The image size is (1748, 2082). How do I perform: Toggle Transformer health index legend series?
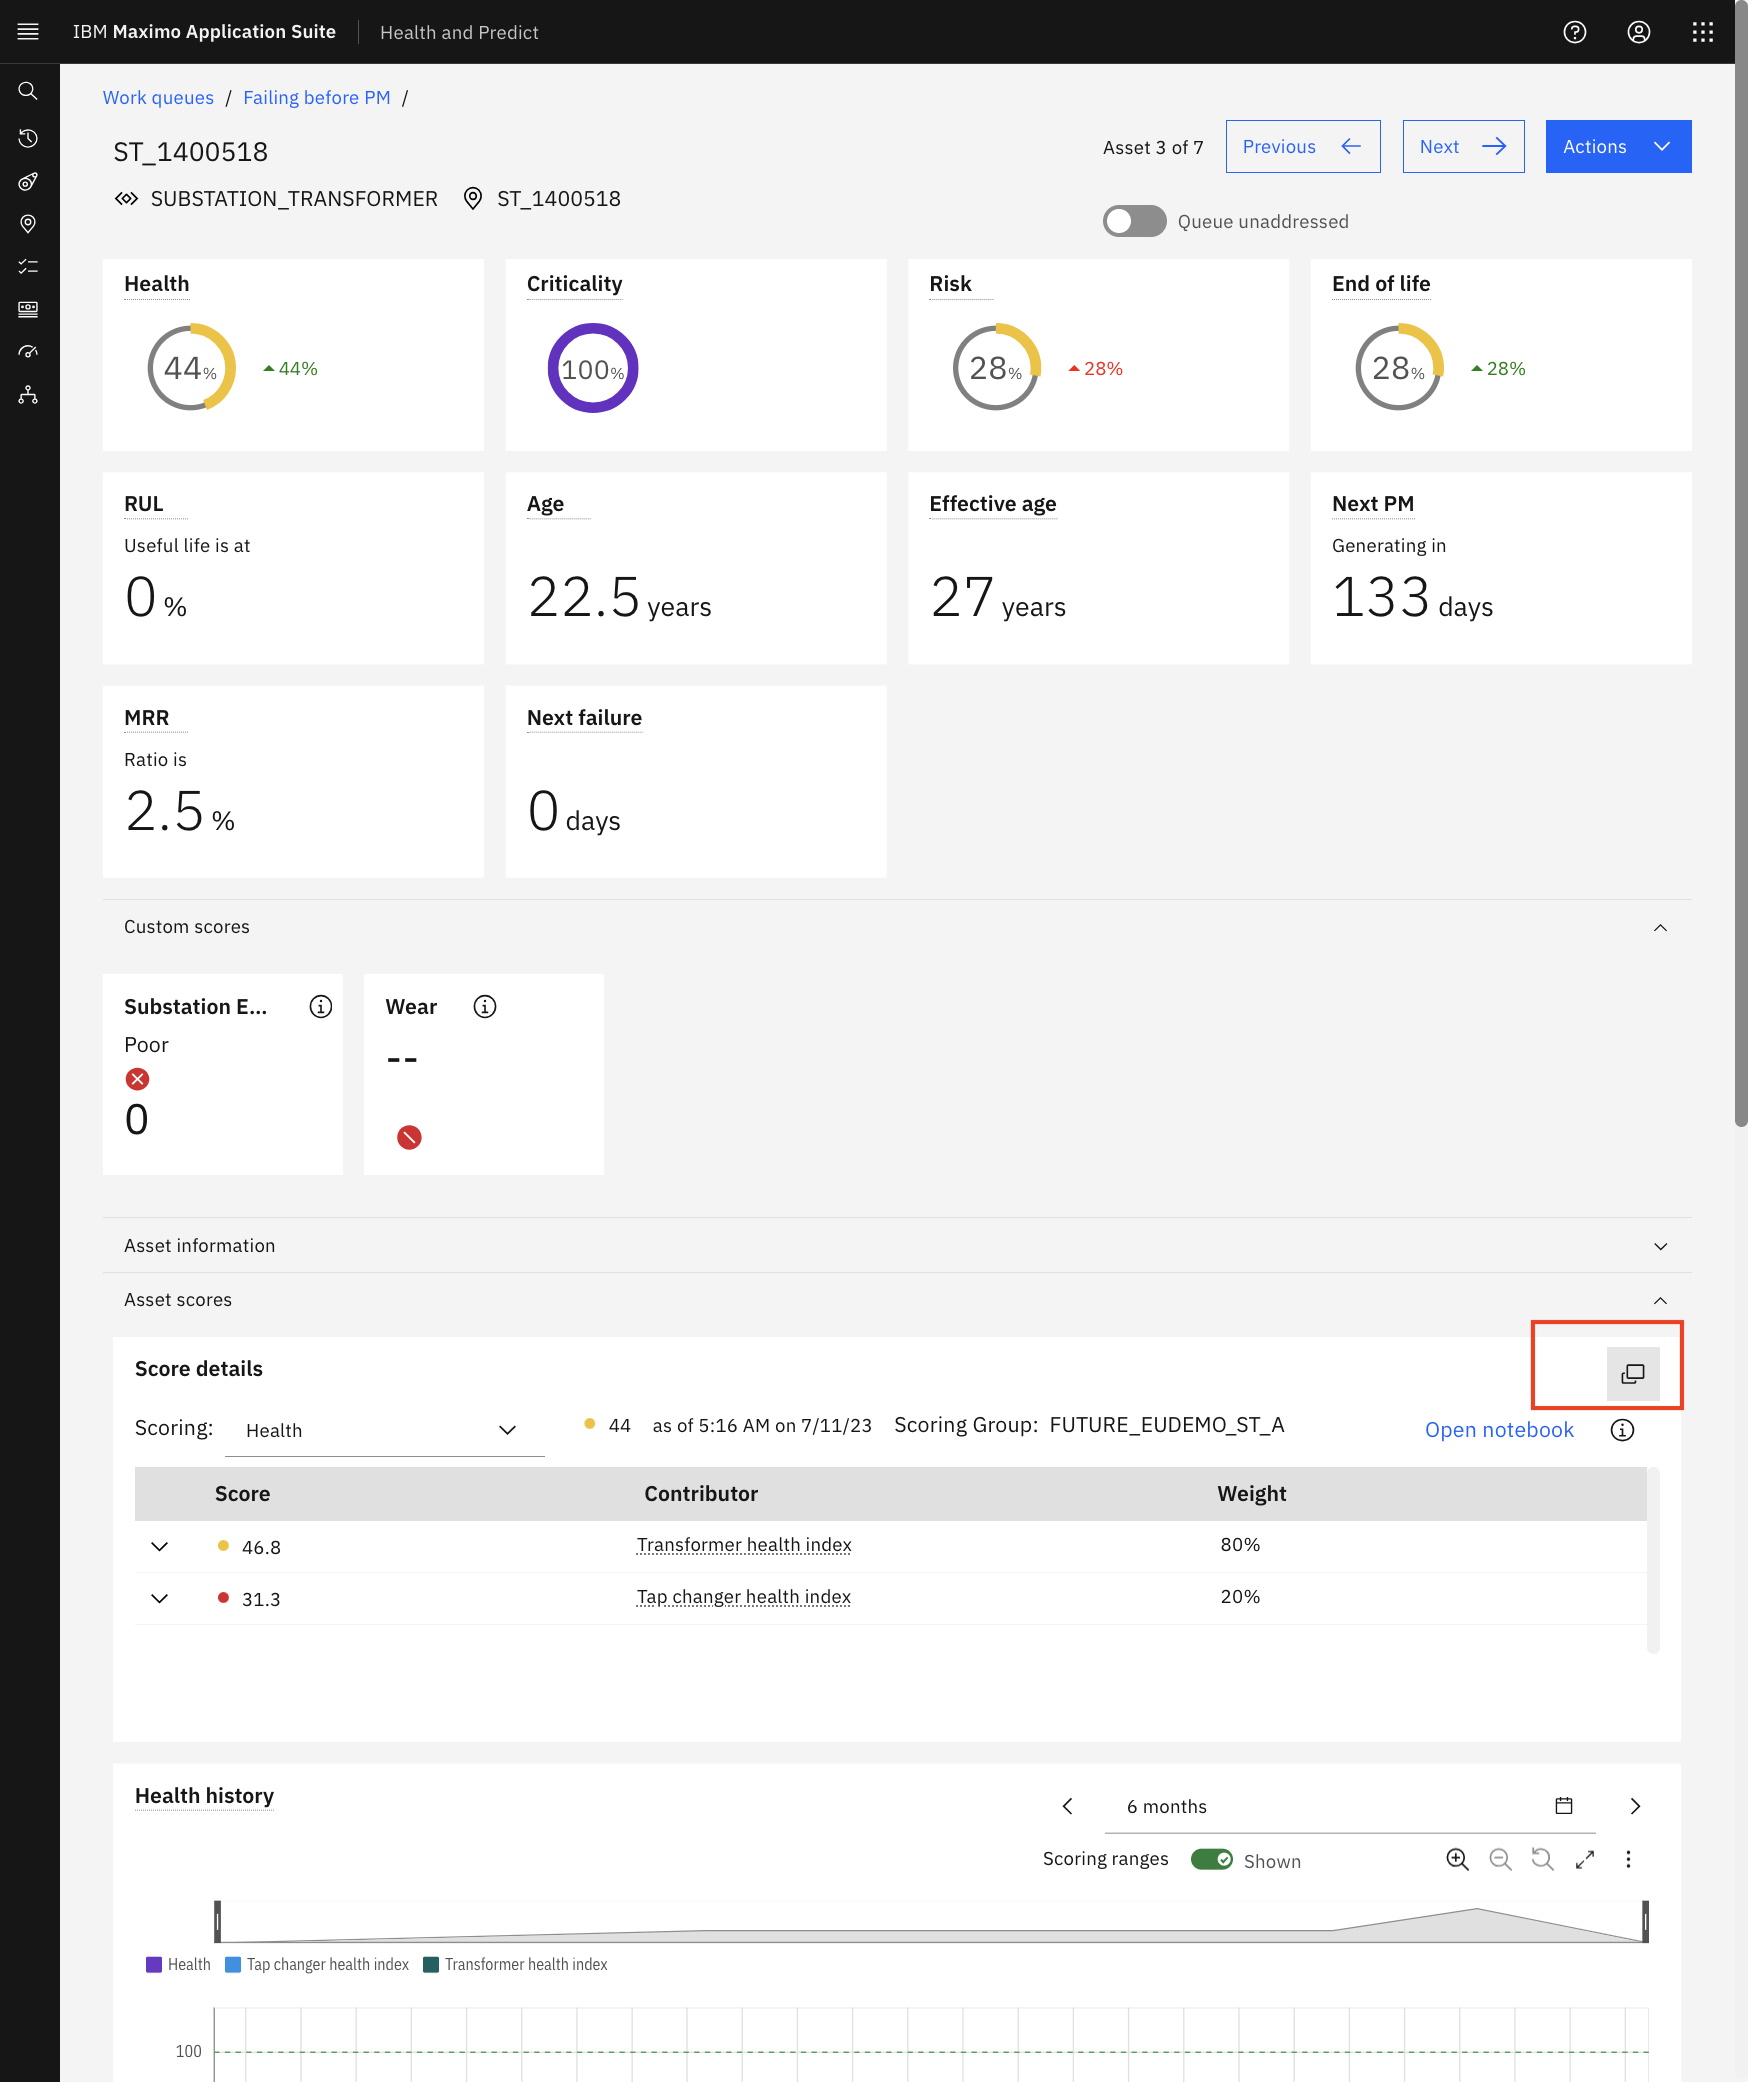[x=516, y=1965]
